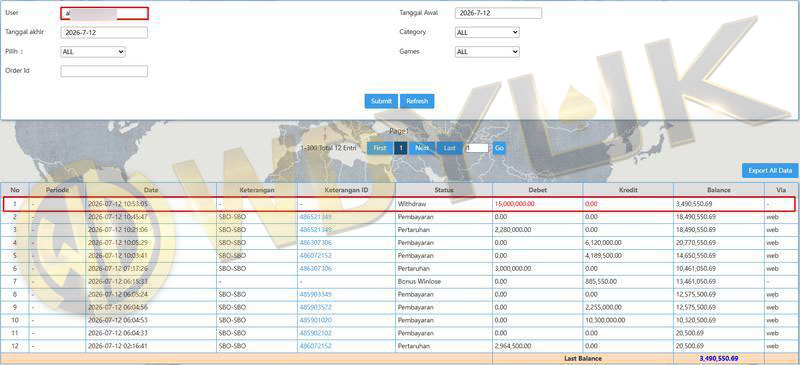Open Keterangan ID link in row 2
Screen dimensions: 800x365
[x=315, y=217]
